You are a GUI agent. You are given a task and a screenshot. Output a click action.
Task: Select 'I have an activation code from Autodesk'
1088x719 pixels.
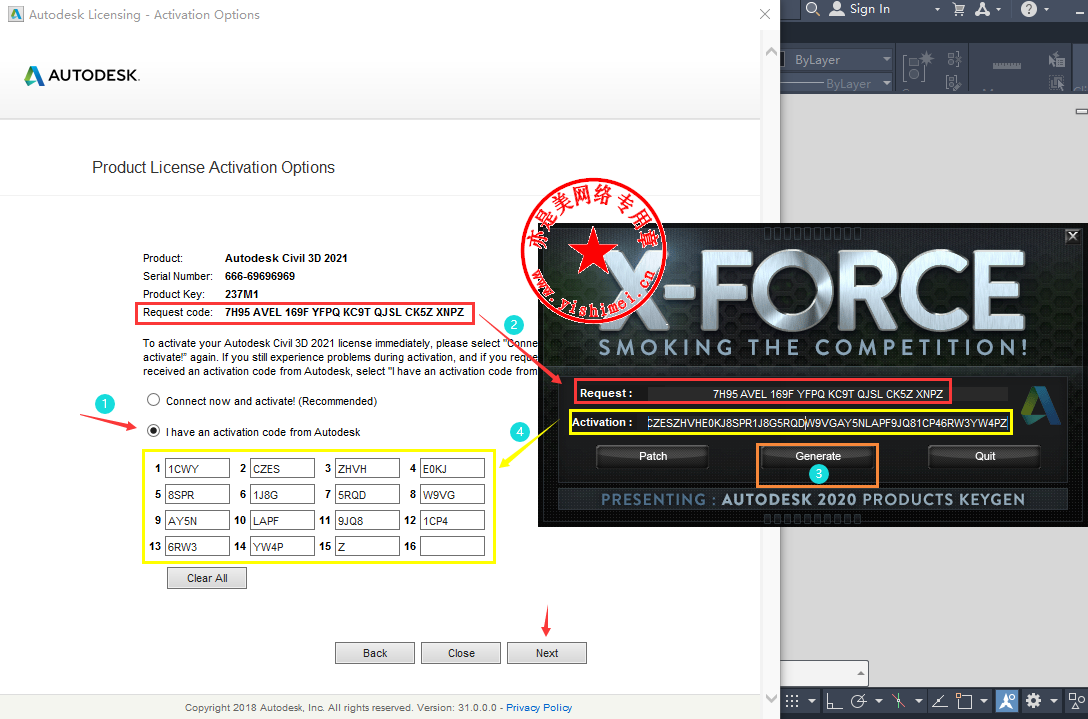click(153, 430)
